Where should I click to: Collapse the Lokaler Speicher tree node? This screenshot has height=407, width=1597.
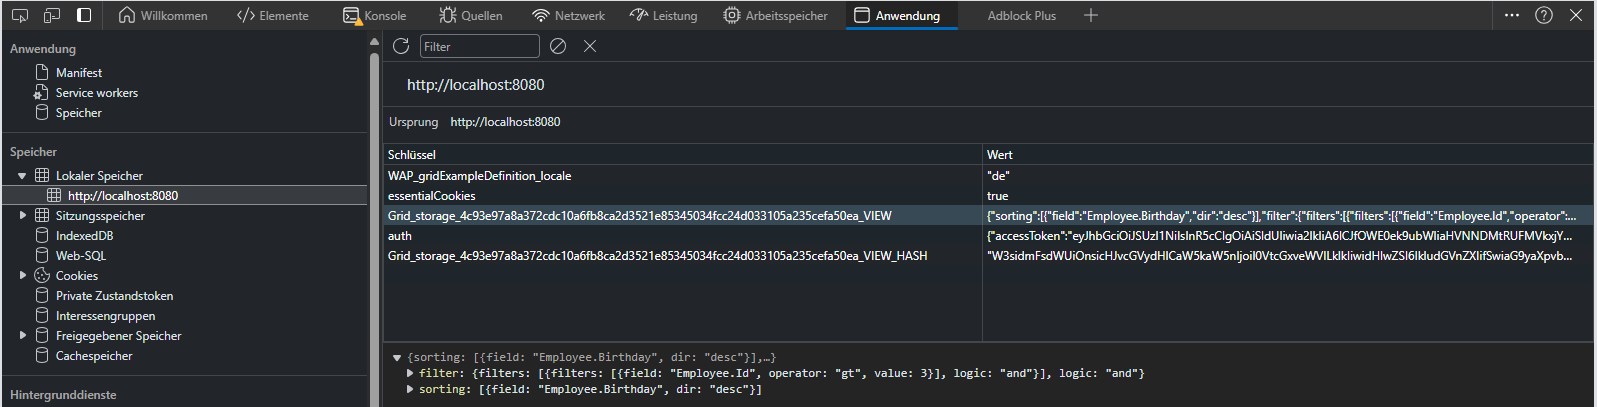pyautogui.click(x=22, y=176)
